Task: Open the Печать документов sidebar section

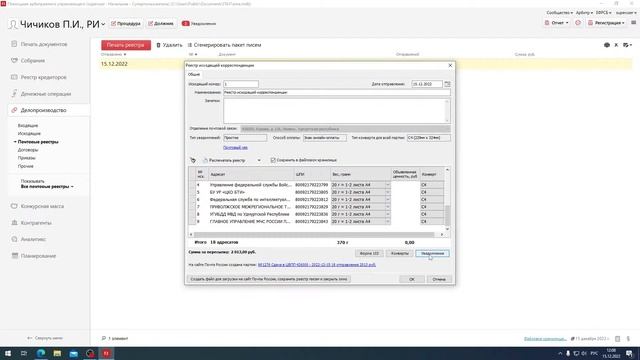Action: 44,44
